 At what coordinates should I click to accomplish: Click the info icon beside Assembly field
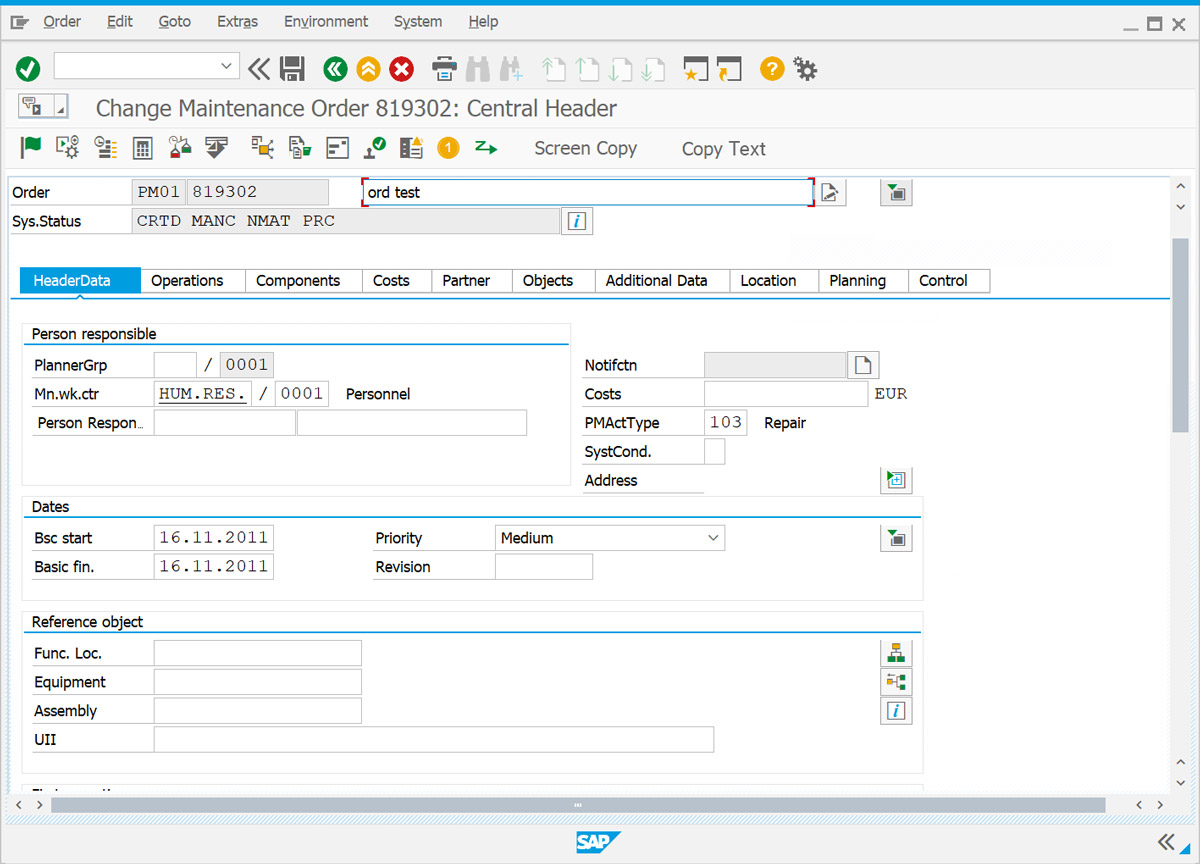(896, 711)
